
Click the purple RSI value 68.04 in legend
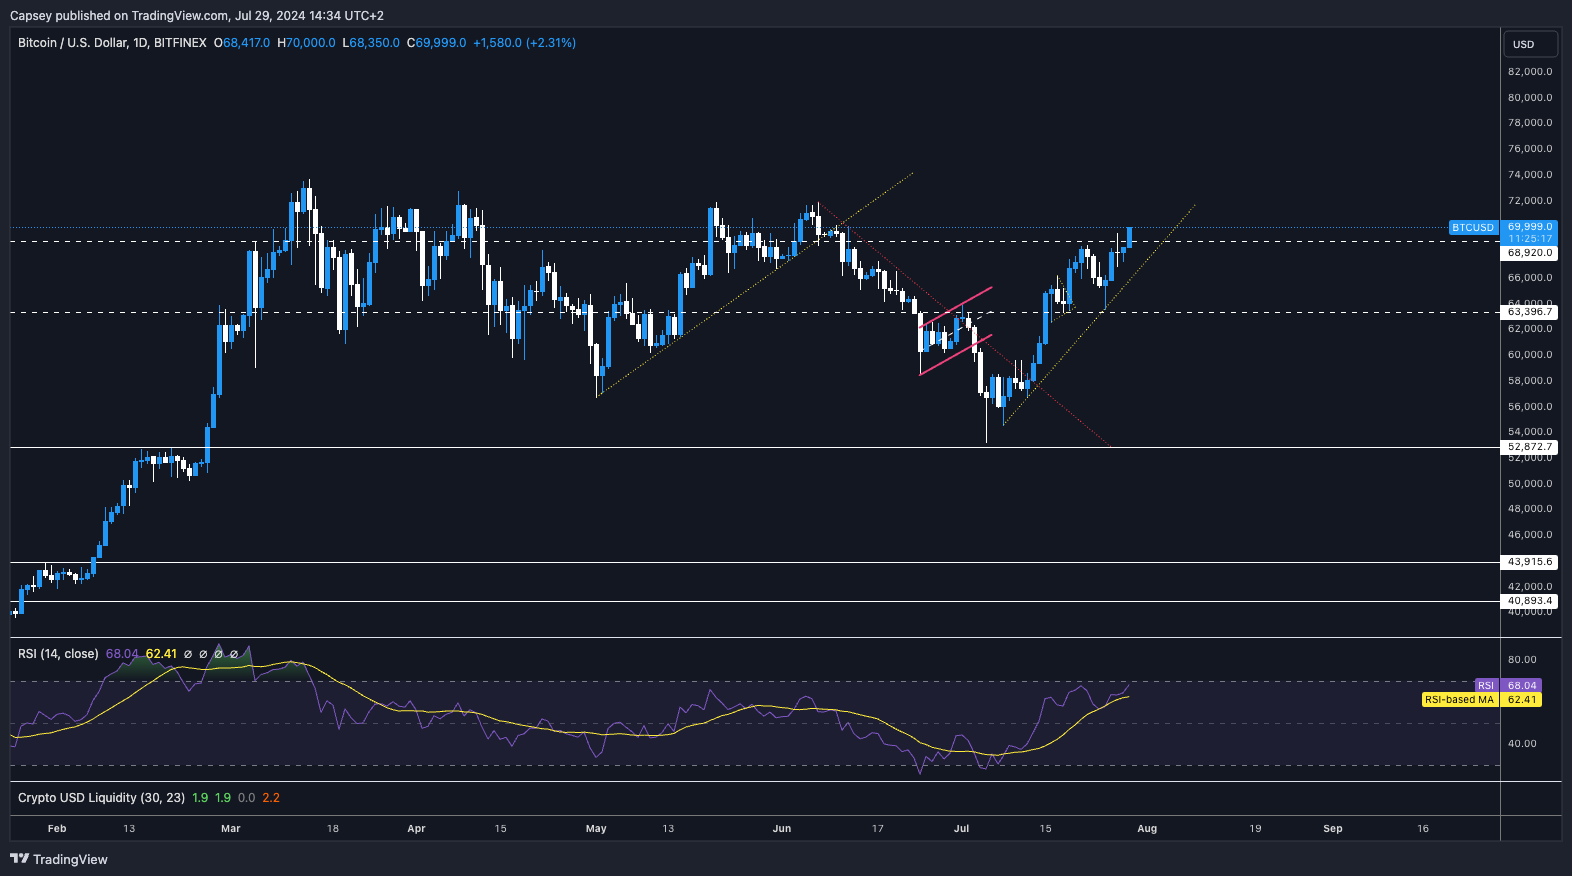coord(122,654)
